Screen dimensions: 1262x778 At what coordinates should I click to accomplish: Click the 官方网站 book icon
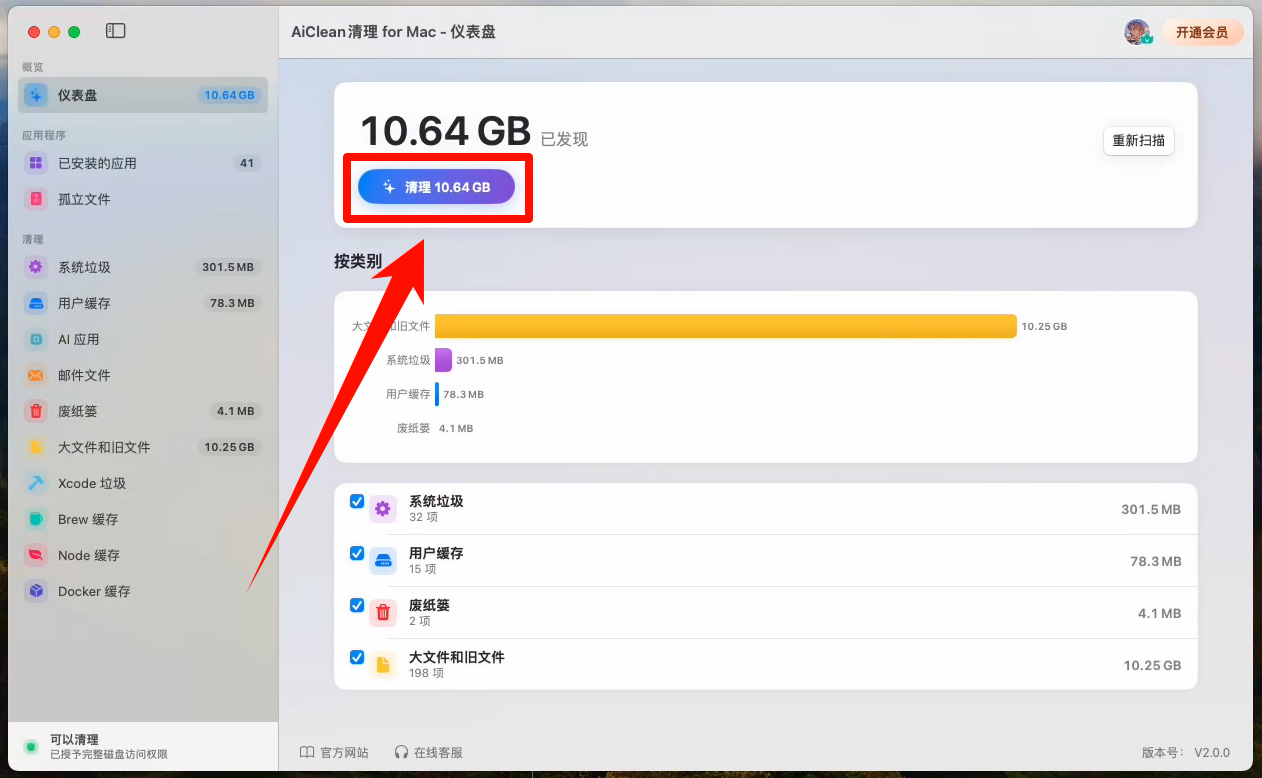coord(307,752)
